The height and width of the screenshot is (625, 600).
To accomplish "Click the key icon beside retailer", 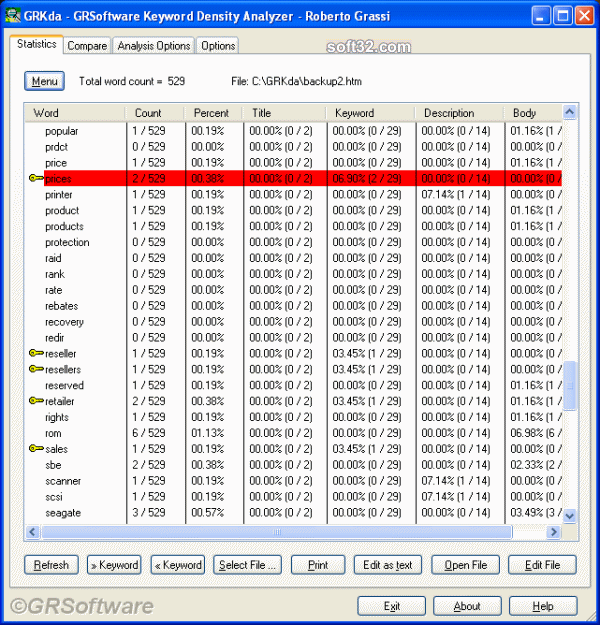I will point(36,401).
